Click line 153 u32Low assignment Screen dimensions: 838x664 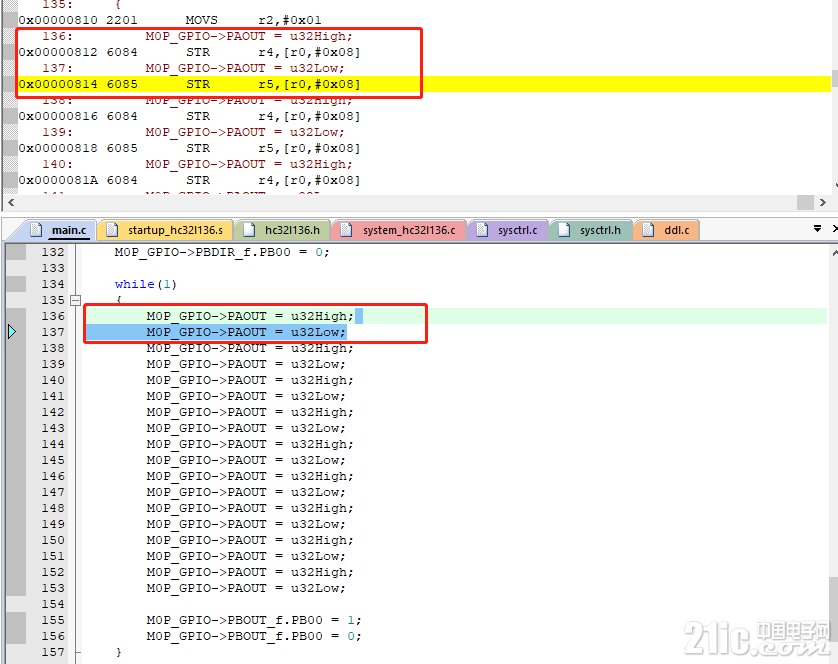click(x=246, y=588)
